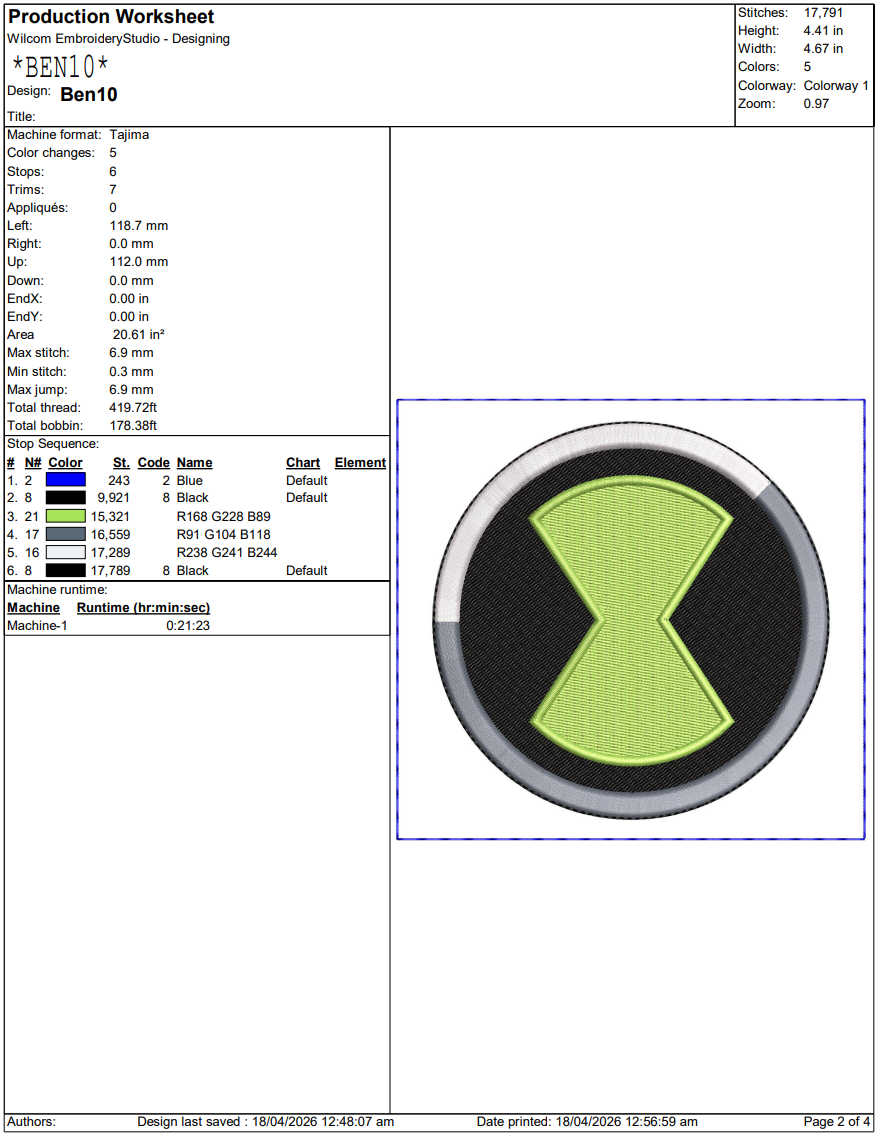Click the Design name Ben10

[88, 95]
